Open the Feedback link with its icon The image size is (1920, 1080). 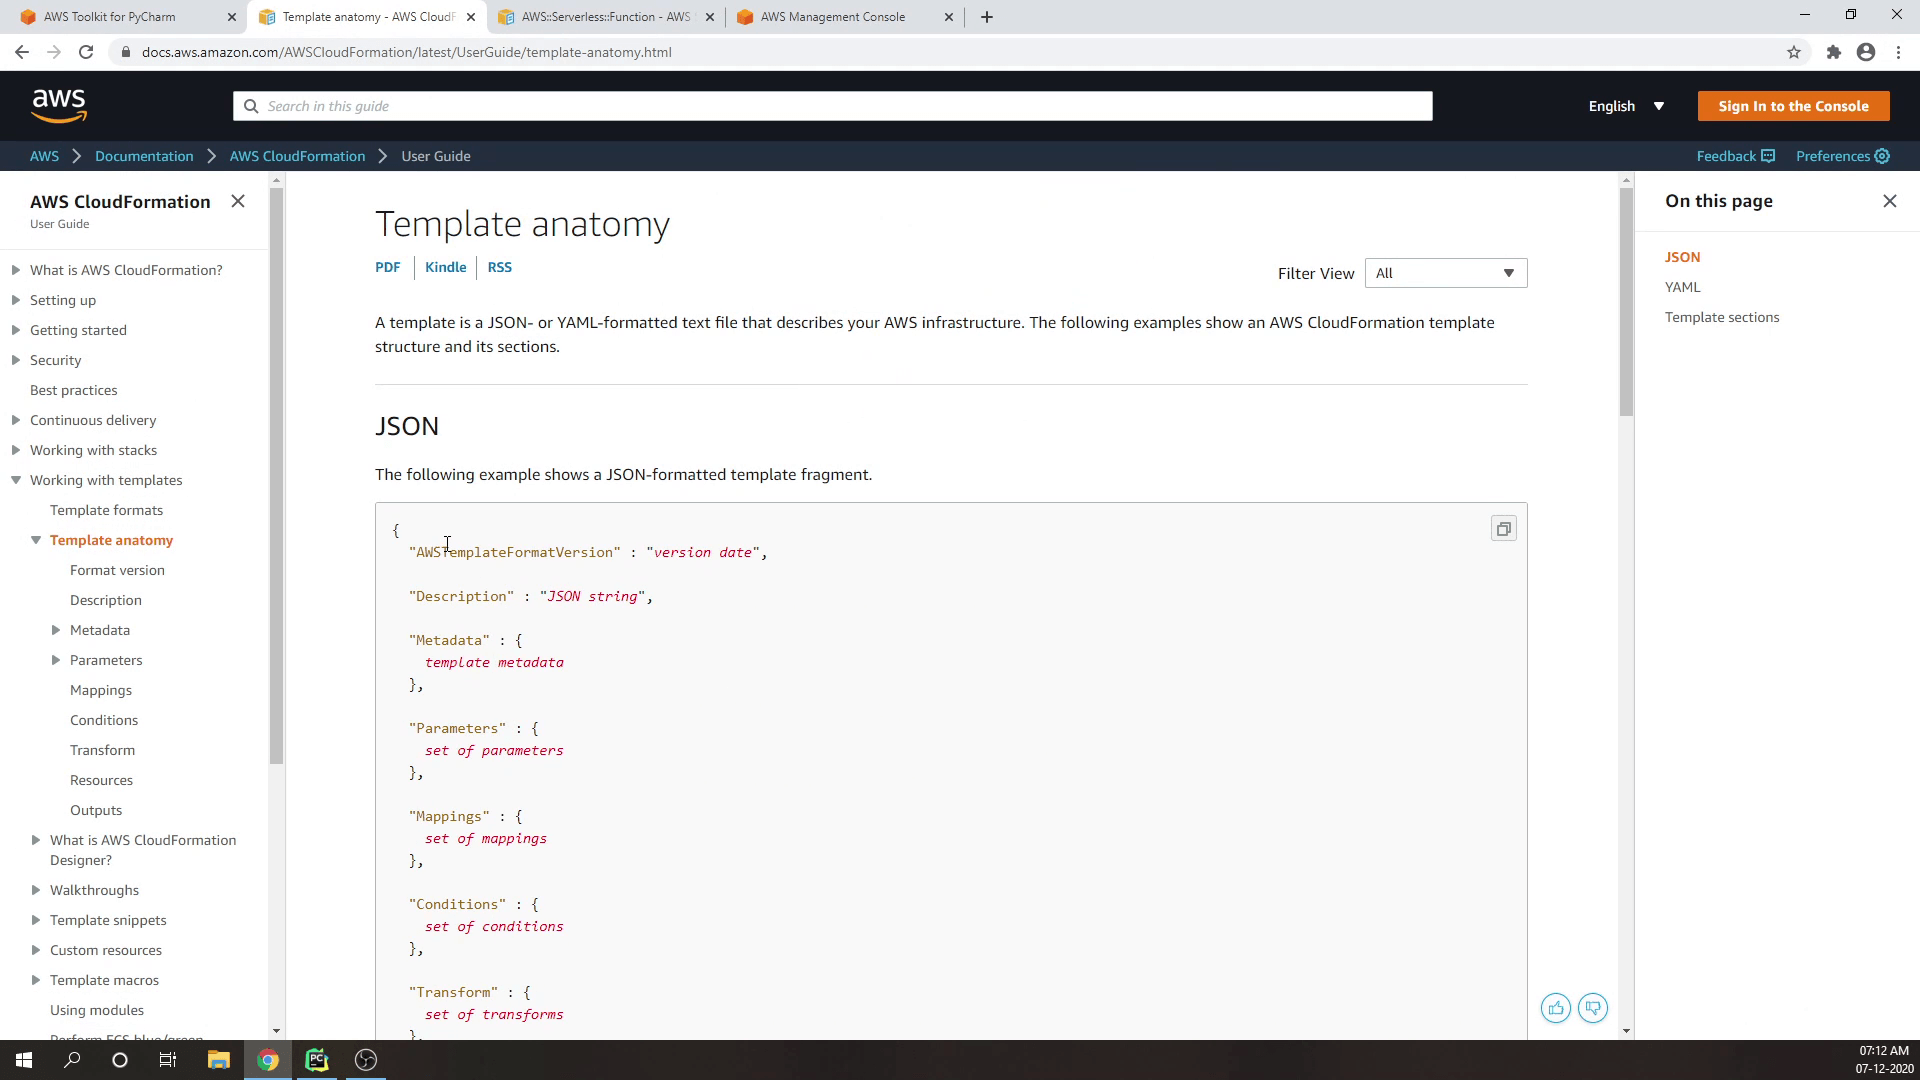1735,156
